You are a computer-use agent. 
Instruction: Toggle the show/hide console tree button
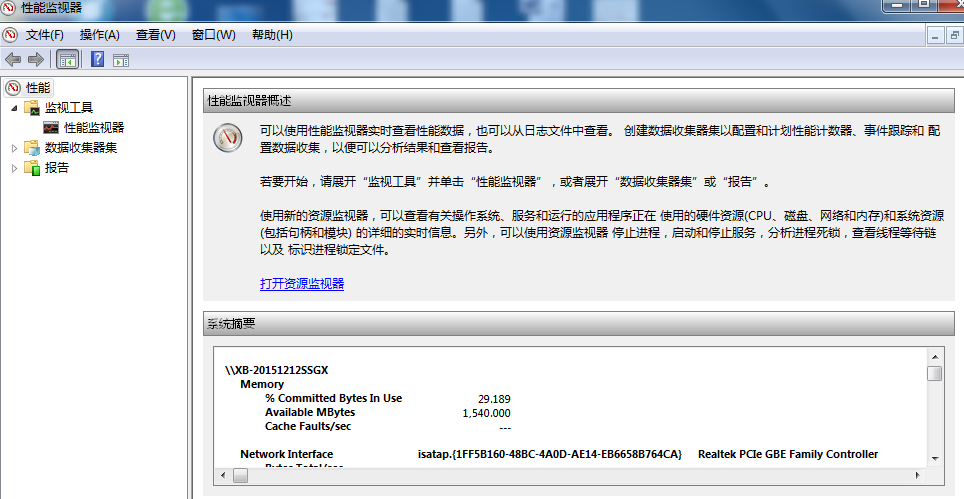[68, 60]
